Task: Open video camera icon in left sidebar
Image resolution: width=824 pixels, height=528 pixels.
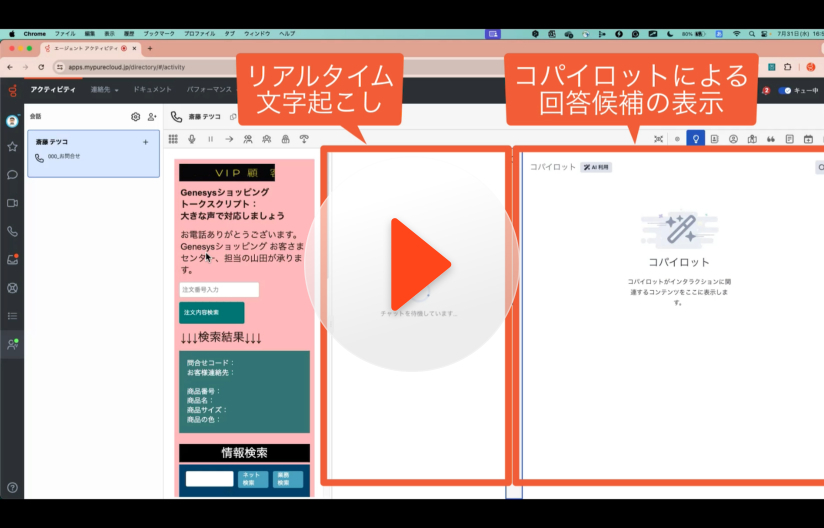Action: click(x=12, y=203)
